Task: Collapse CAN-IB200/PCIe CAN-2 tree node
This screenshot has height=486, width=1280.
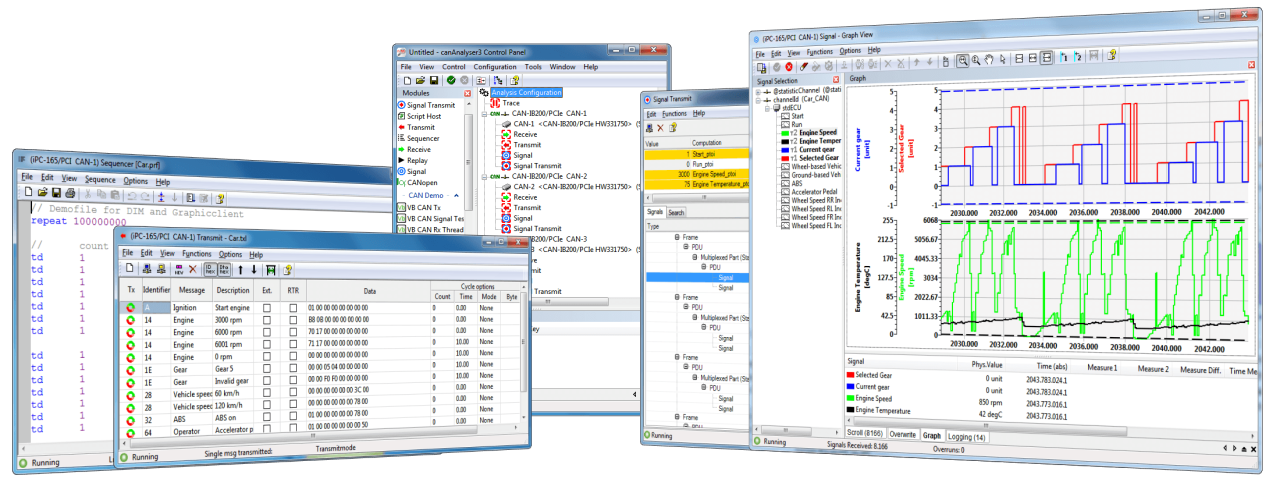Action: [484, 175]
